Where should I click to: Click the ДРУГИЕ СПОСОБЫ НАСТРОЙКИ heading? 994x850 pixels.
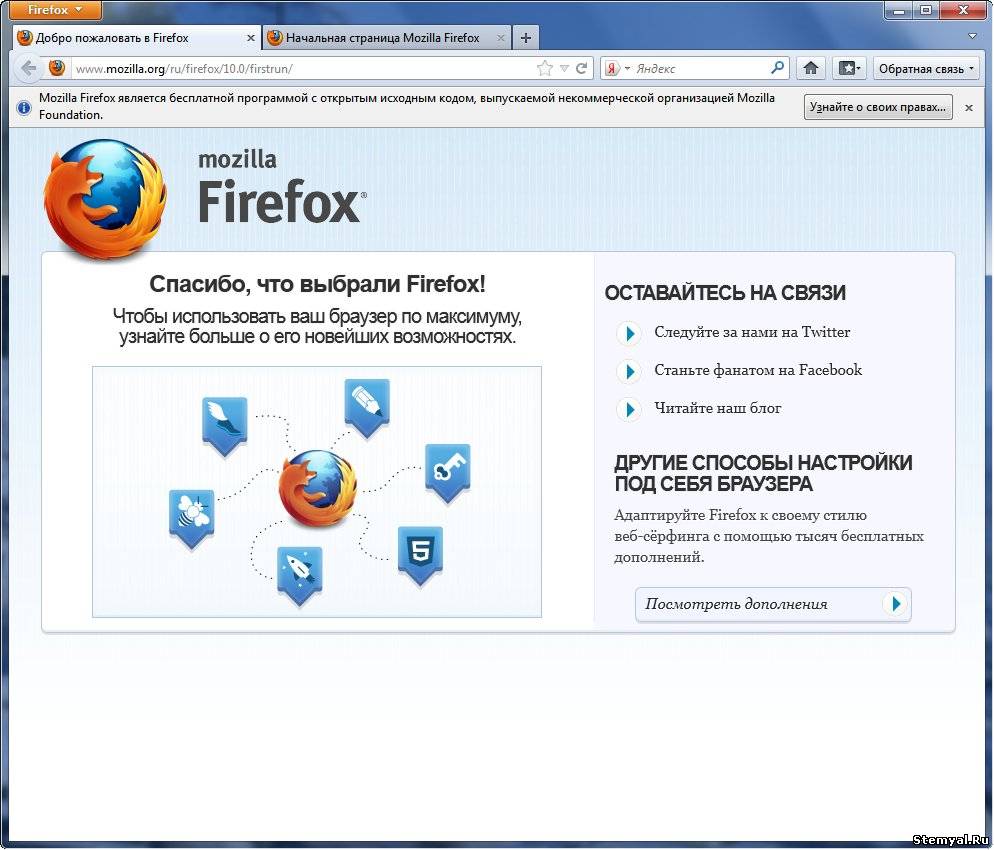pos(763,473)
